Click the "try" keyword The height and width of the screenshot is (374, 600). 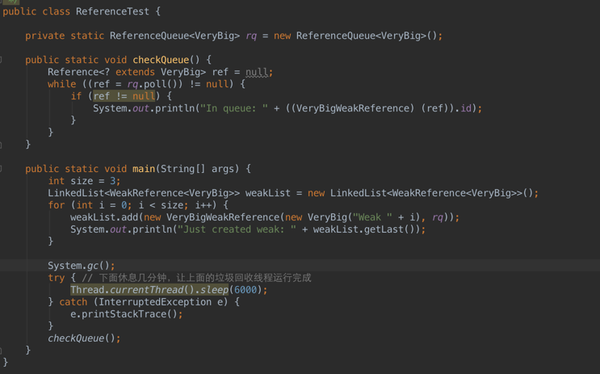56,278
